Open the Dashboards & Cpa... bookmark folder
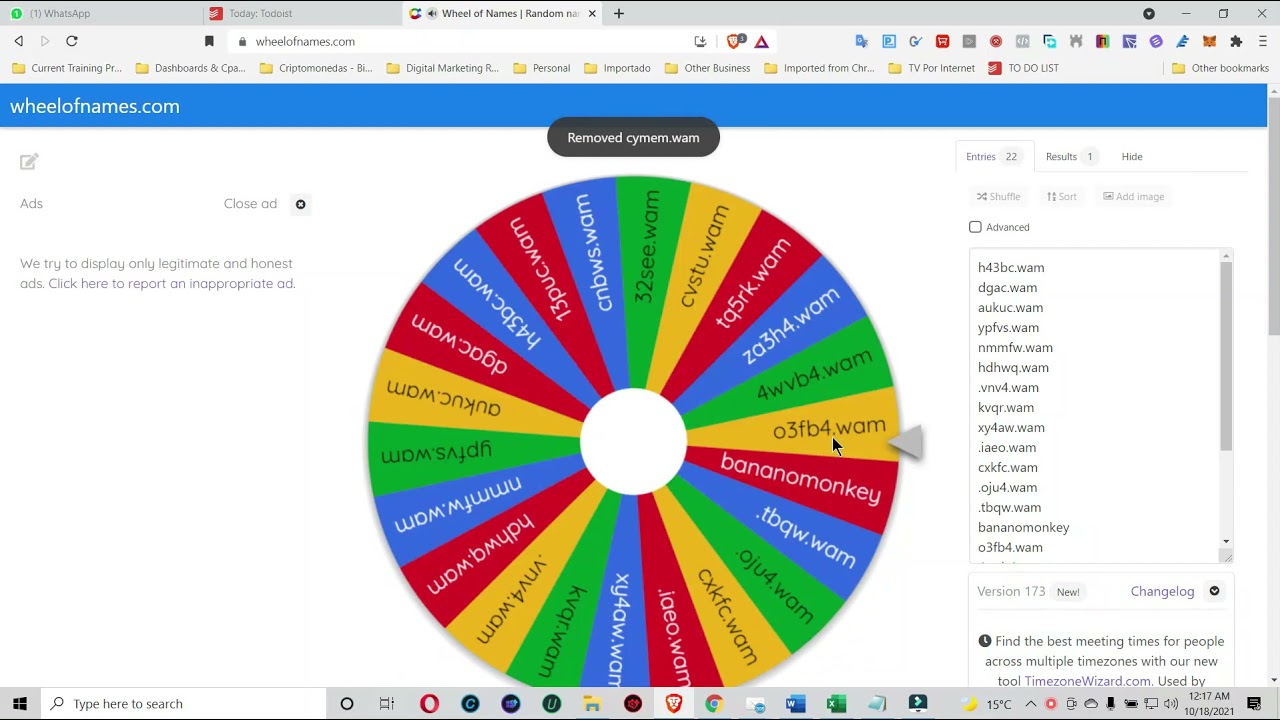1280x720 pixels. coord(190,68)
